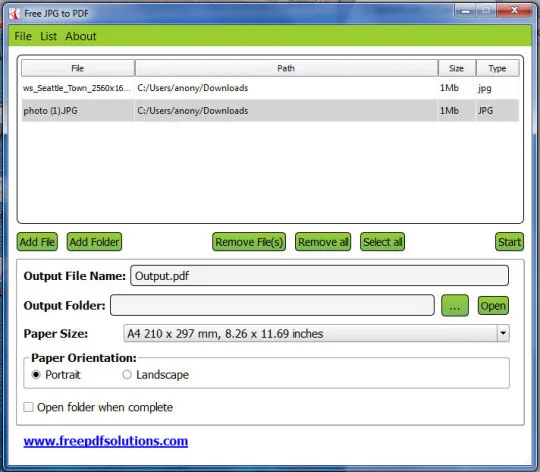Click the Add Folder button
The width and height of the screenshot is (540, 472).
tap(94, 242)
